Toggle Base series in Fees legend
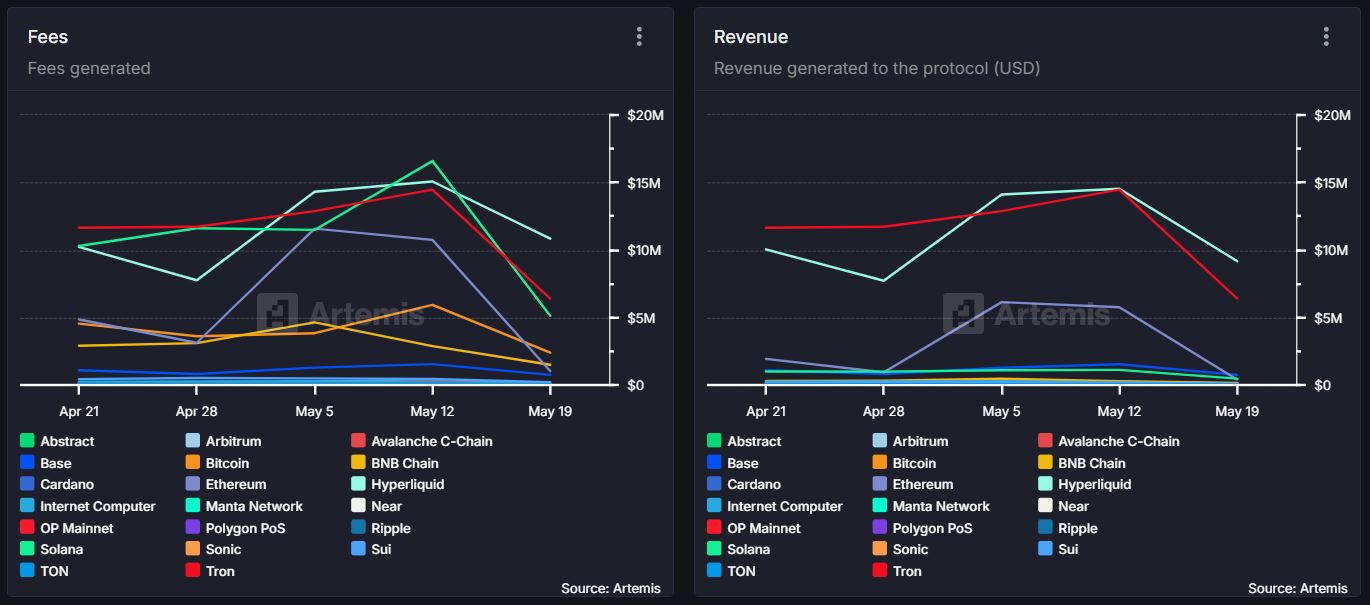1370x605 pixels. point(46,463)
